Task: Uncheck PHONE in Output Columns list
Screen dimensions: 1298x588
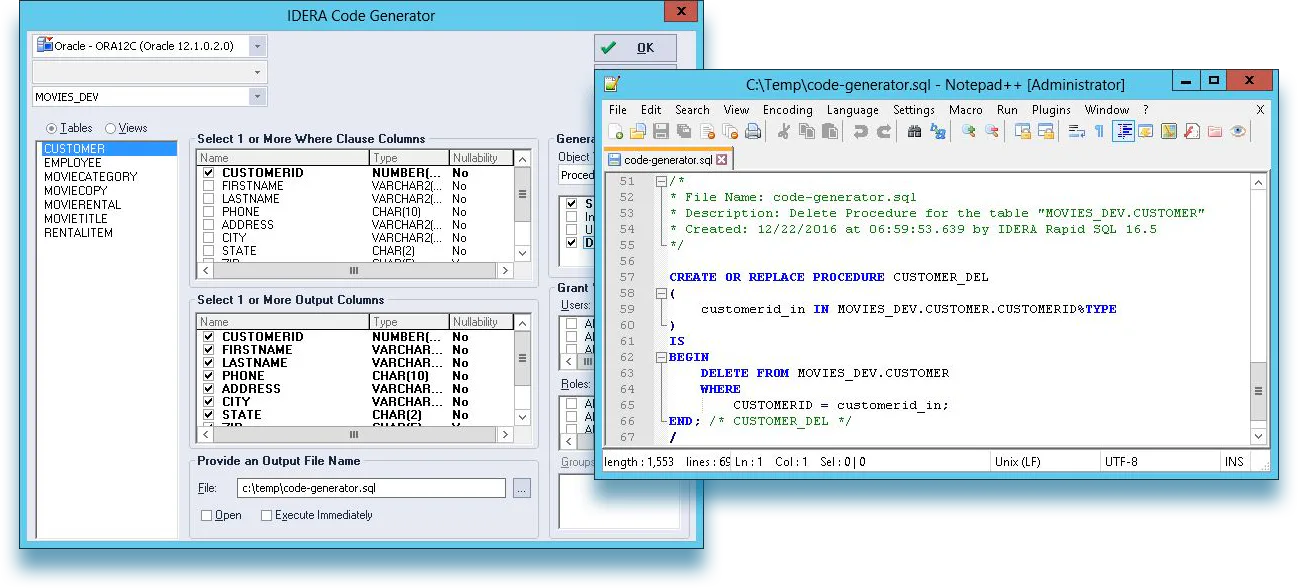Action: point(209,376)
